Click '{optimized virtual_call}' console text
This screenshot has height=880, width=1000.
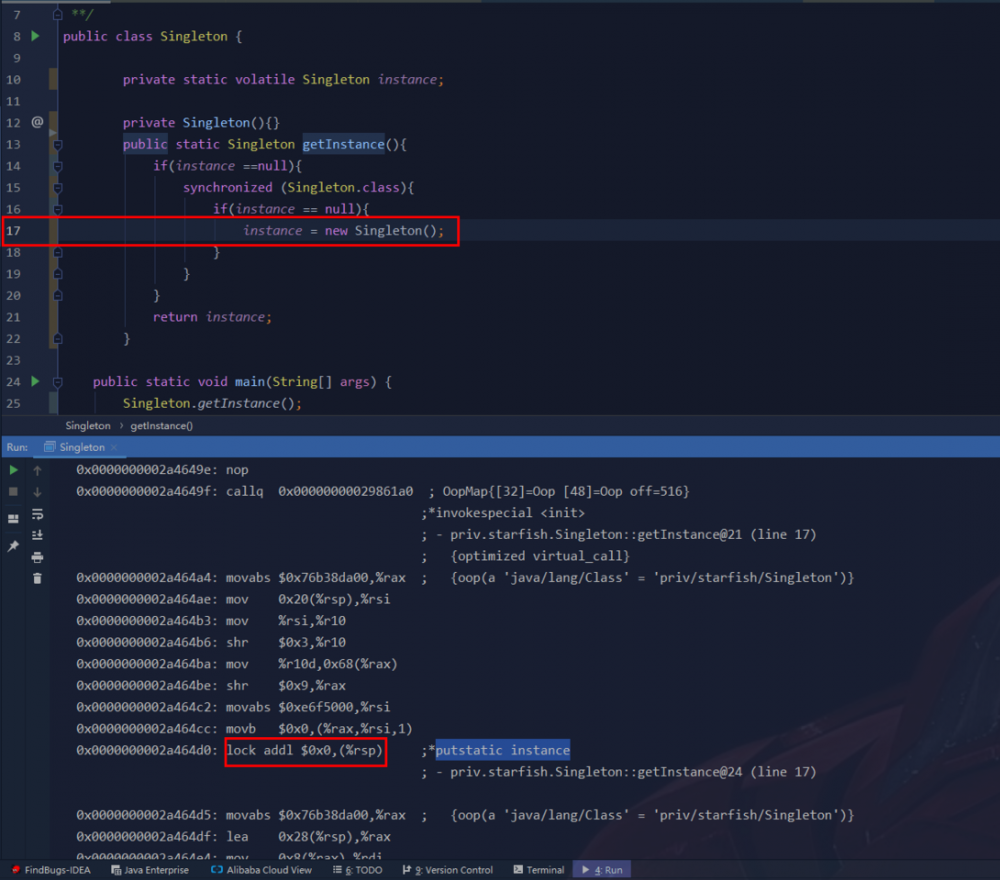pyautogui.click(x=540, y=556)
